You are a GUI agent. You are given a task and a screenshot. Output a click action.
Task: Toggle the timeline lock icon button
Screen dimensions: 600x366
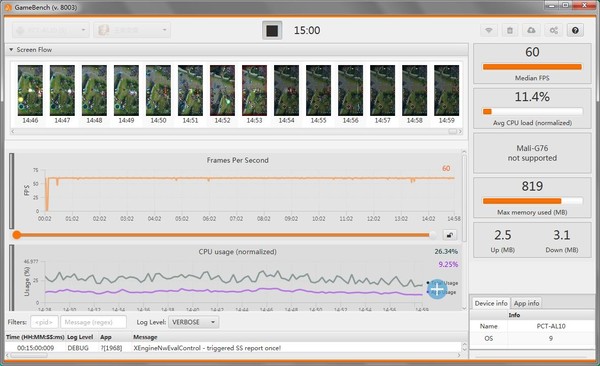click(x=450, y=235)
